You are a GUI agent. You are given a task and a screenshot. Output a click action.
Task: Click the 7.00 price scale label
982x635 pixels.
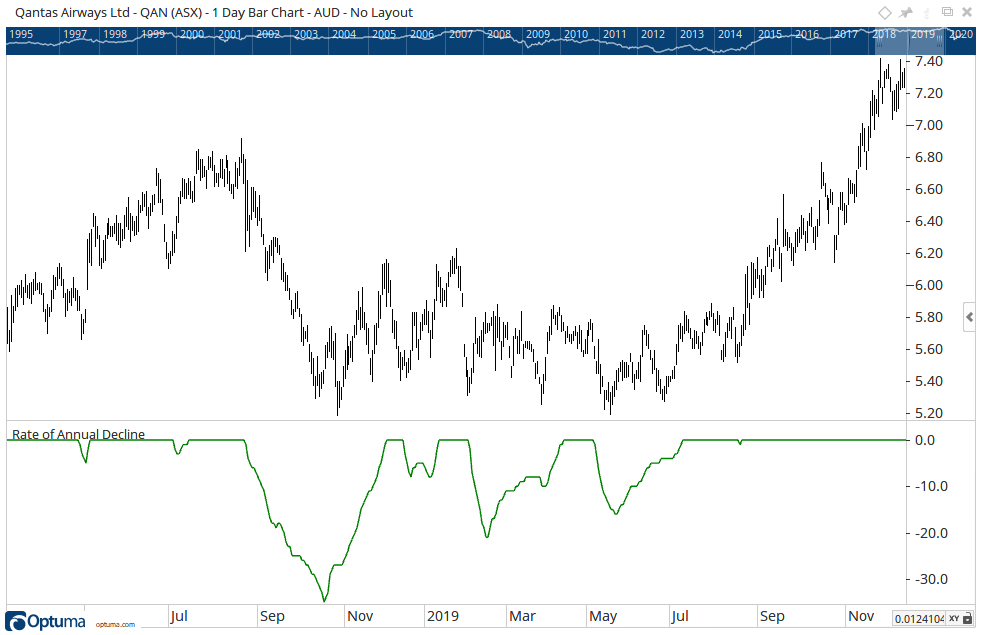pyautogui.click(x=929, y=125)
